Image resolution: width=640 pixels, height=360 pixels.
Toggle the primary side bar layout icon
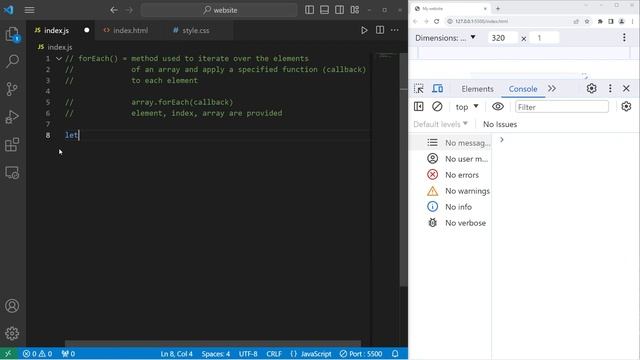(309, 10)
